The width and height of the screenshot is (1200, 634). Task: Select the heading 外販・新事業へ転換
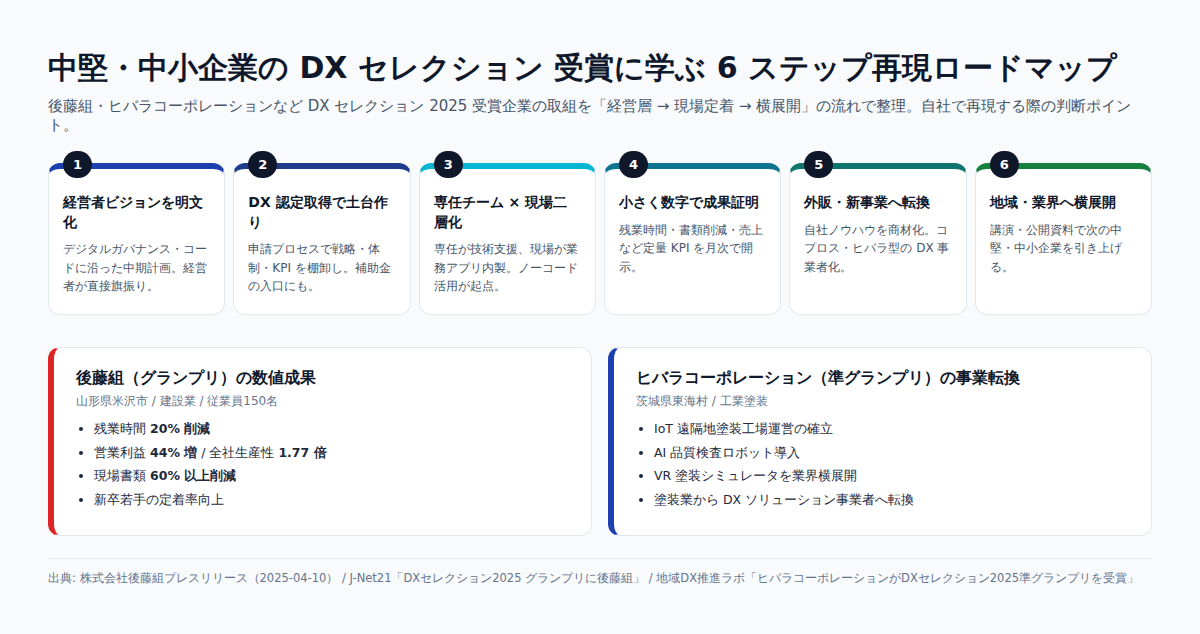coord(867,202)
